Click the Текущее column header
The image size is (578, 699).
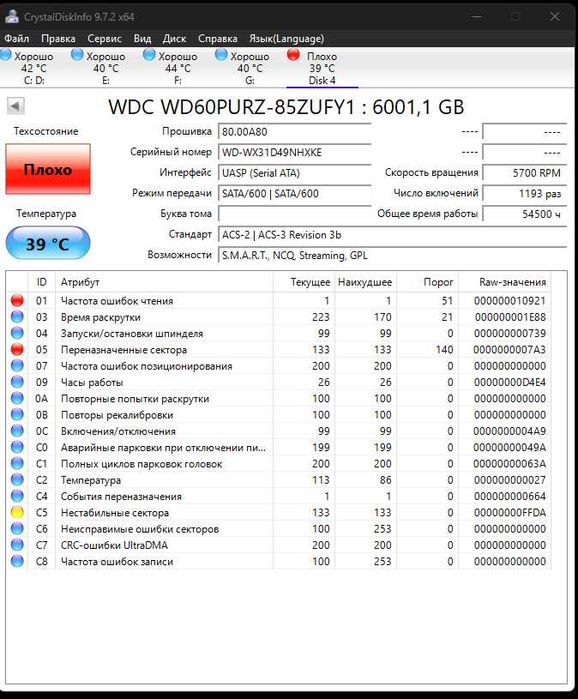coord(304,282)
